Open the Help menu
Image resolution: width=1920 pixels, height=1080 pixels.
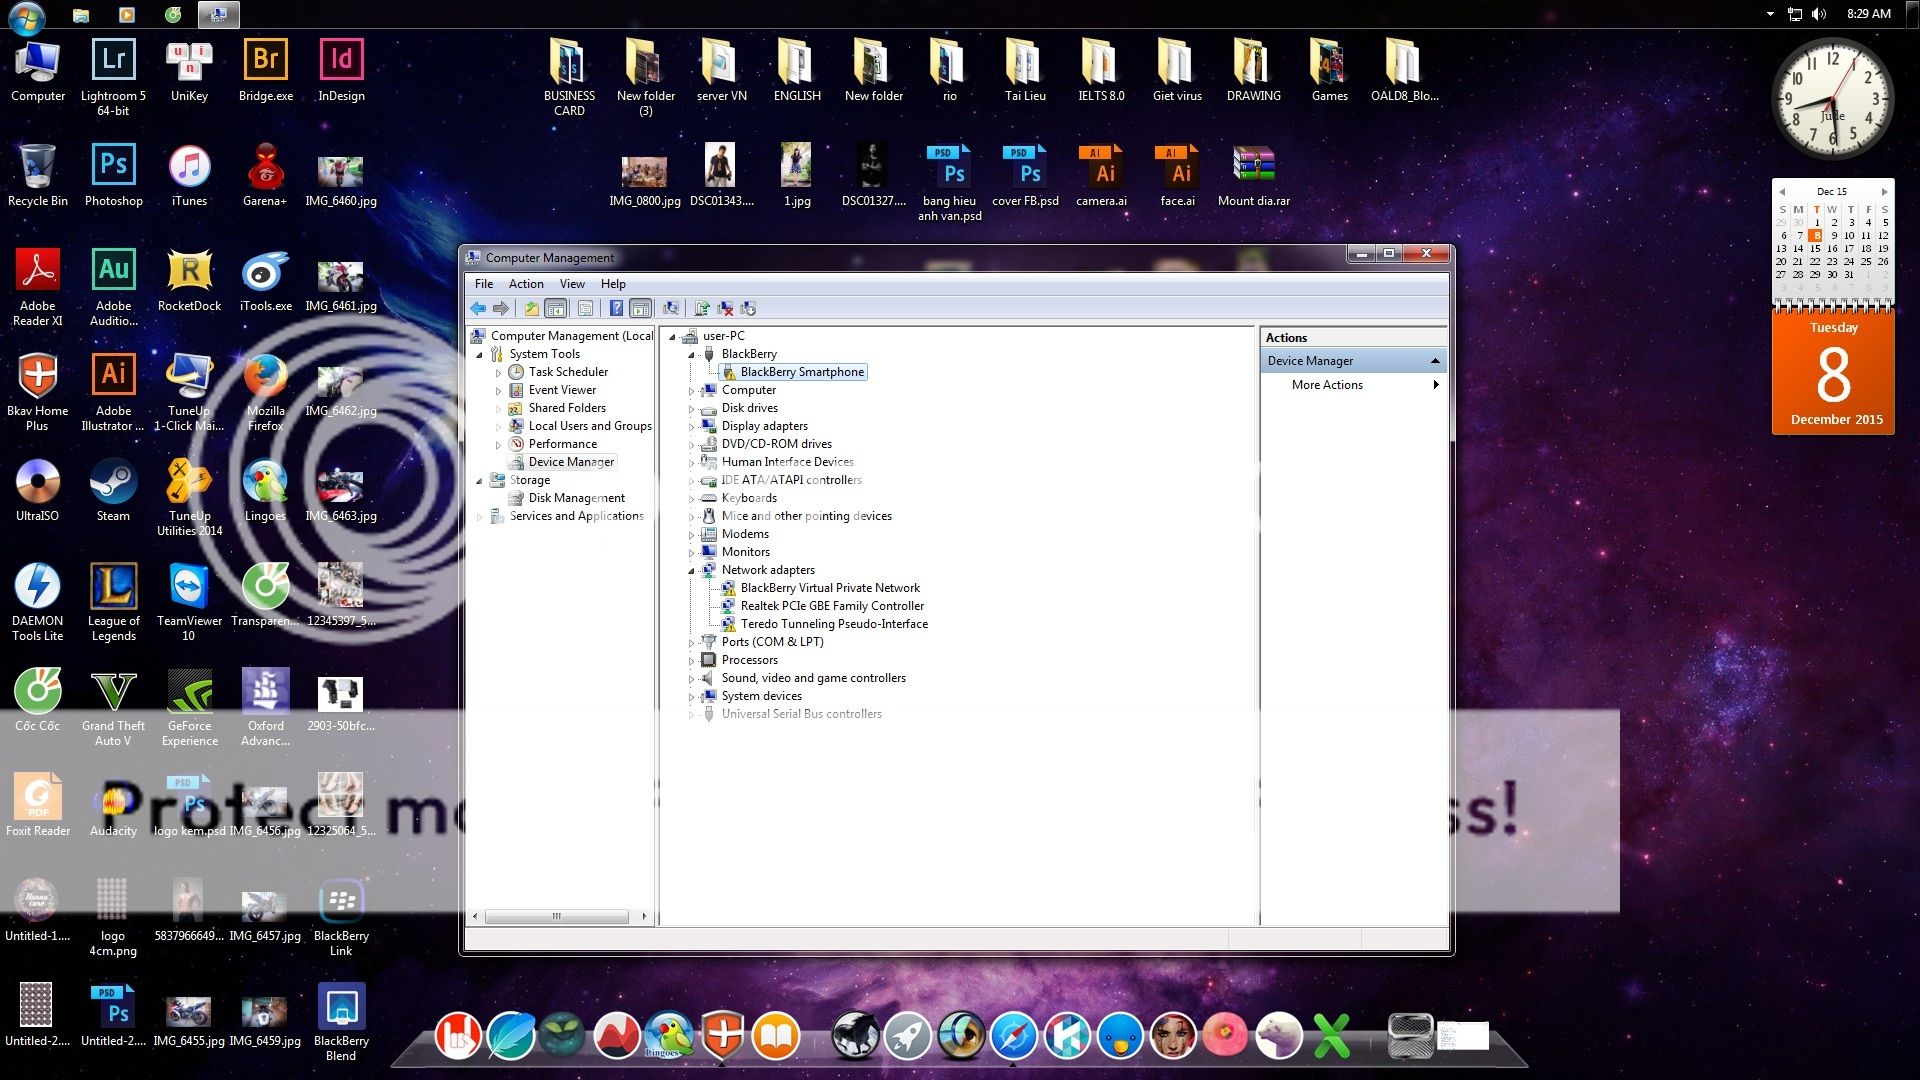coord(613,284)
